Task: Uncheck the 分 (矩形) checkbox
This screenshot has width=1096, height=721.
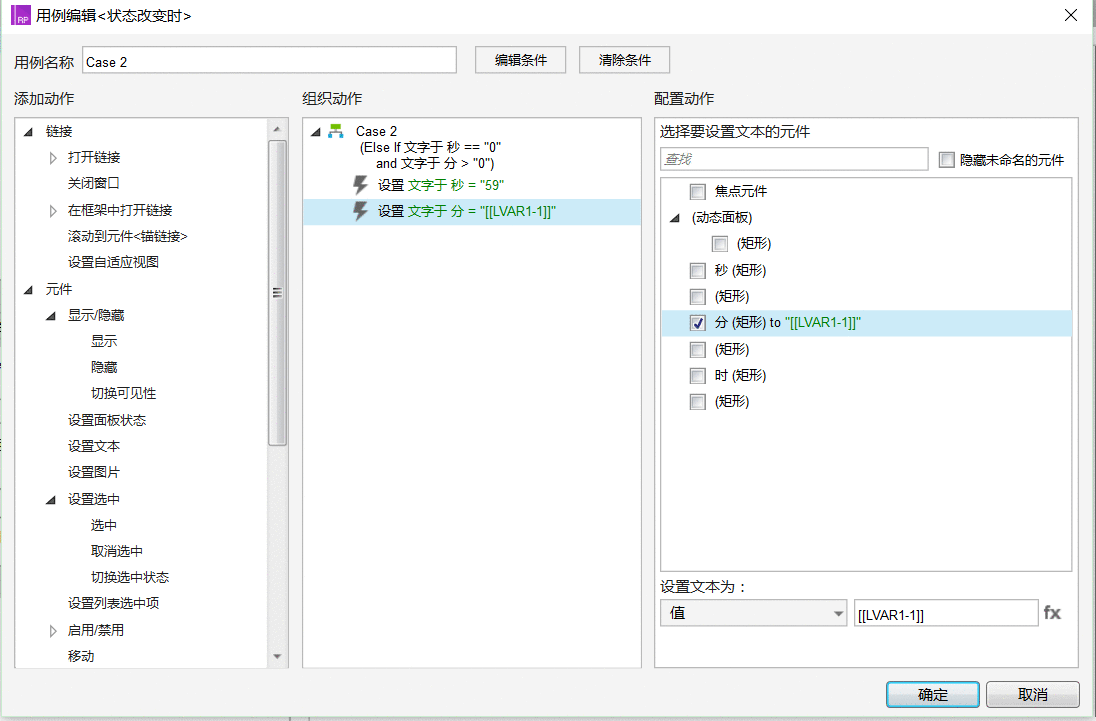Action: [x=698, y=323]
